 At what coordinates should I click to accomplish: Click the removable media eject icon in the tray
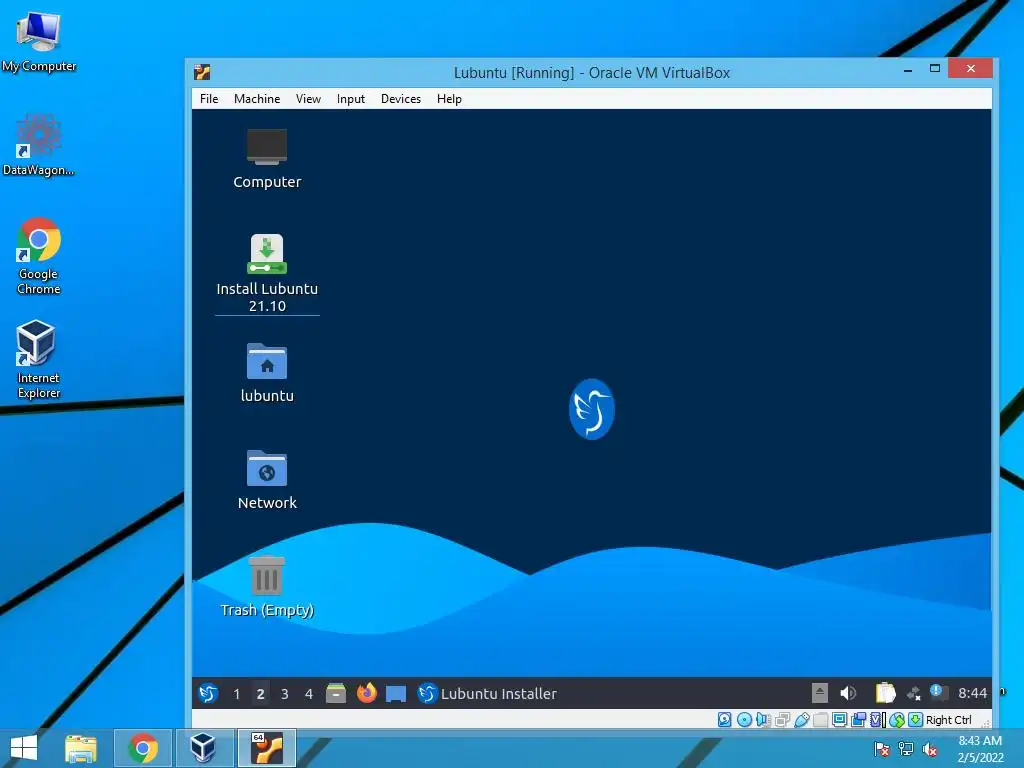tap(820, 693)
